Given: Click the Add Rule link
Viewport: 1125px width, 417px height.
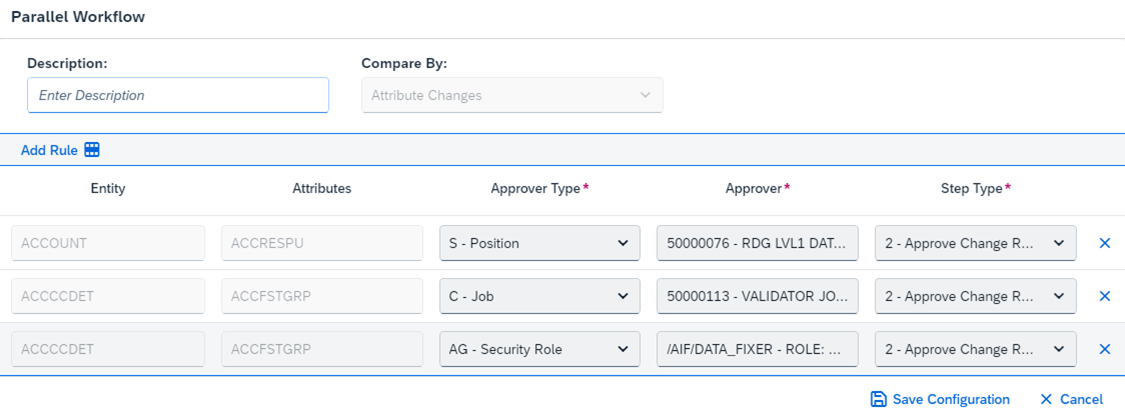Looking at the screenshot, I should [x=49, y=150].
